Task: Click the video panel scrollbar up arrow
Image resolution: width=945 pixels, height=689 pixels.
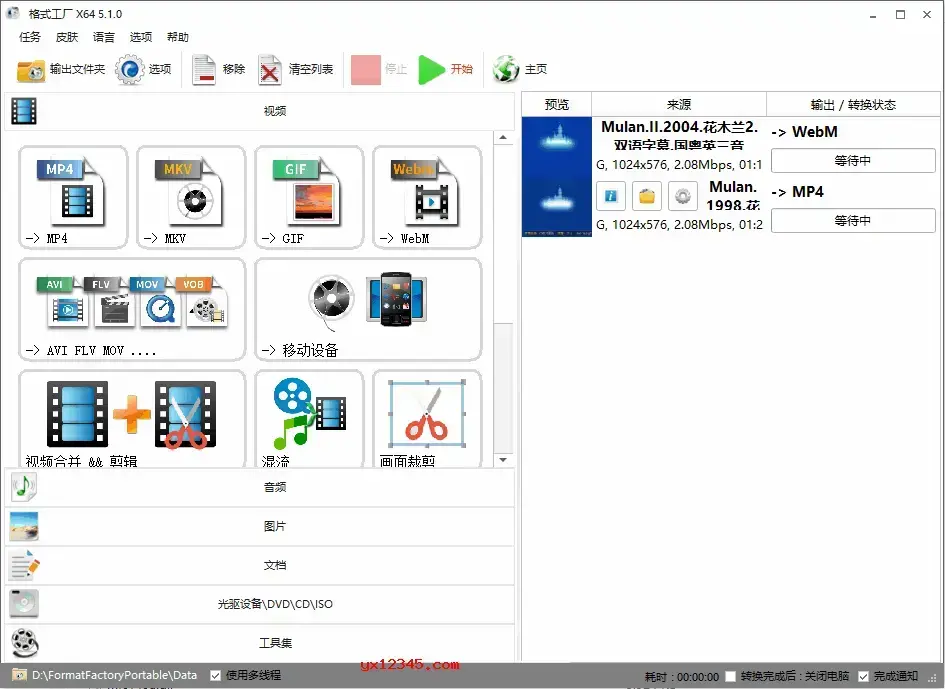Action: tap(503, 138)
